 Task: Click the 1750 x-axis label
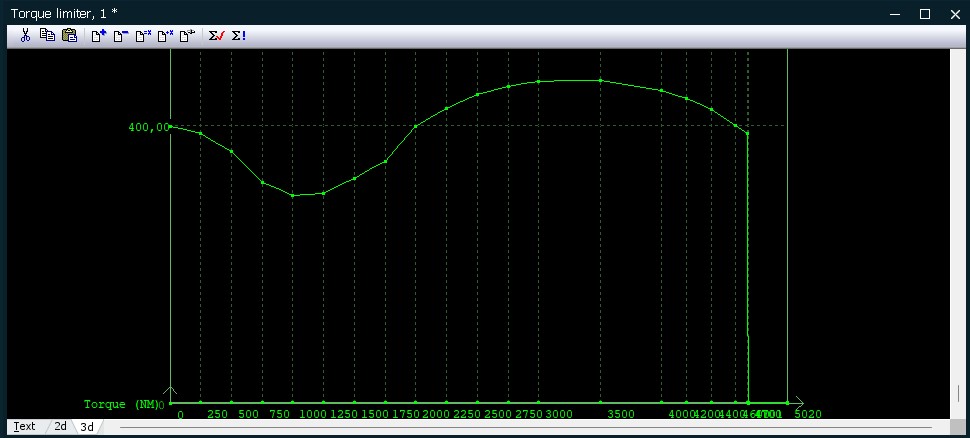[405, 414]
